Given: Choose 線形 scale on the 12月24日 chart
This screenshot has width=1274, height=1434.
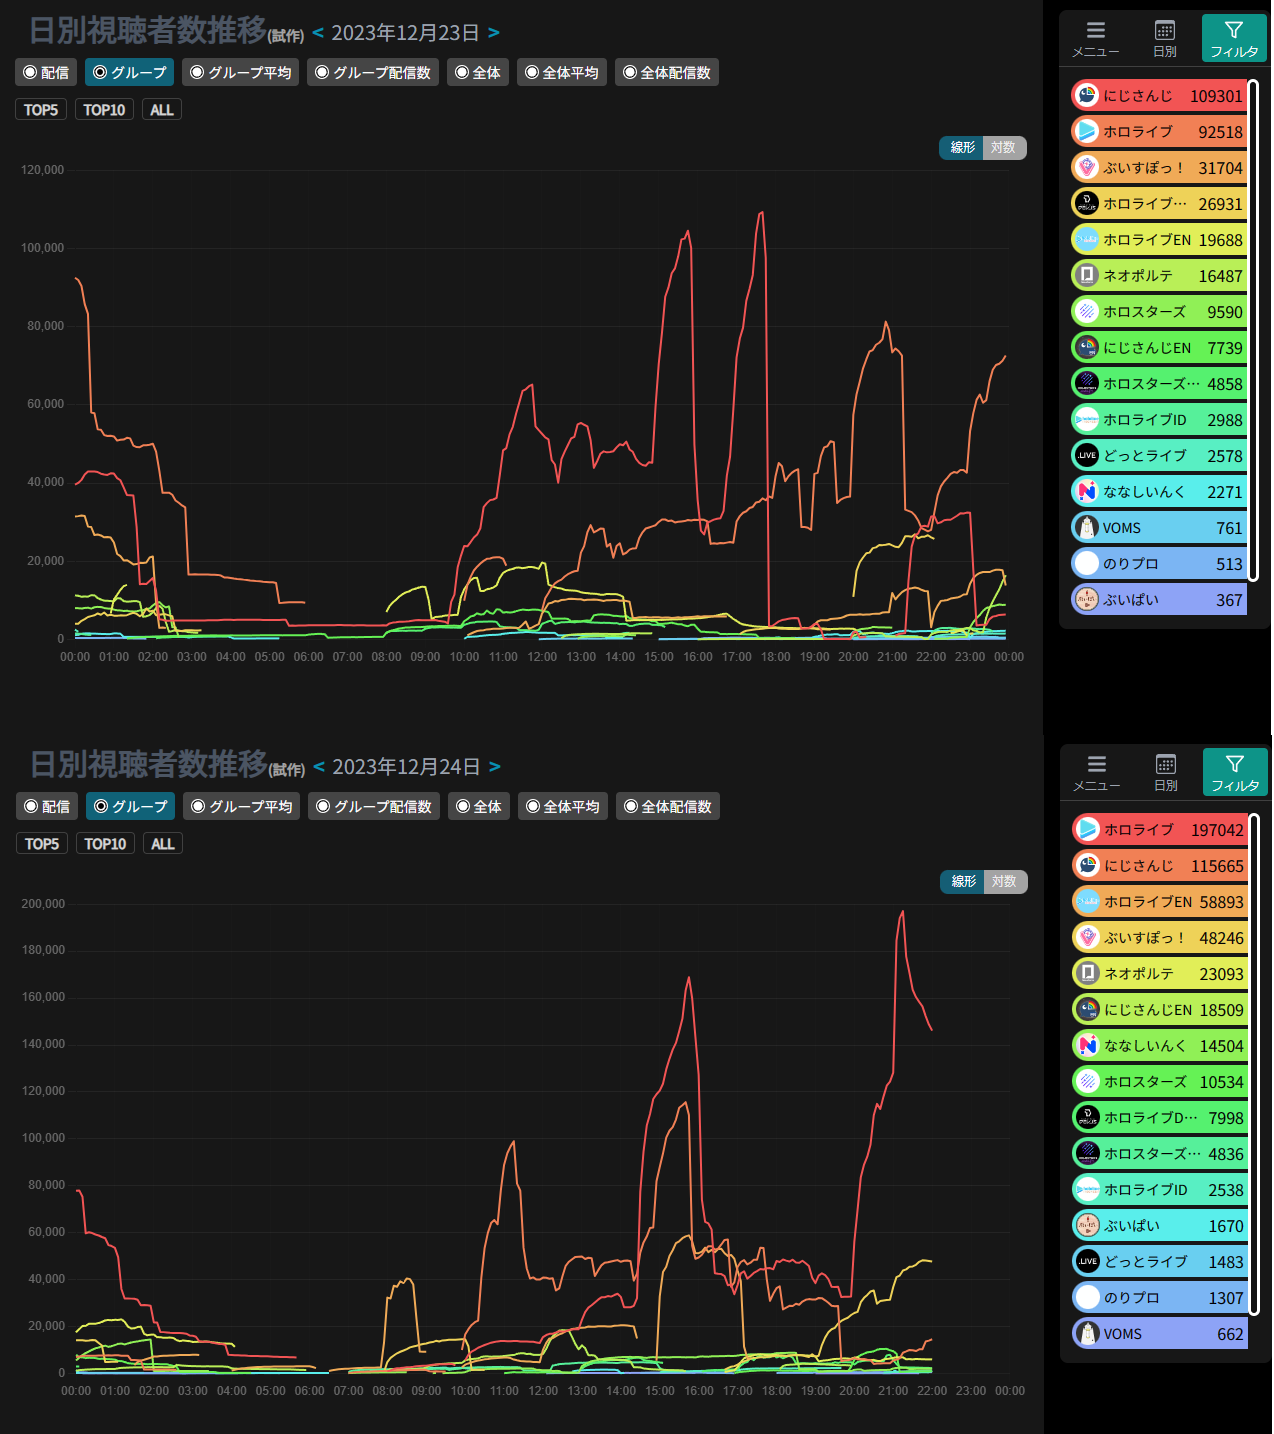Looking at the screenshot, I should pyautogui.click(x=963, y=881).
